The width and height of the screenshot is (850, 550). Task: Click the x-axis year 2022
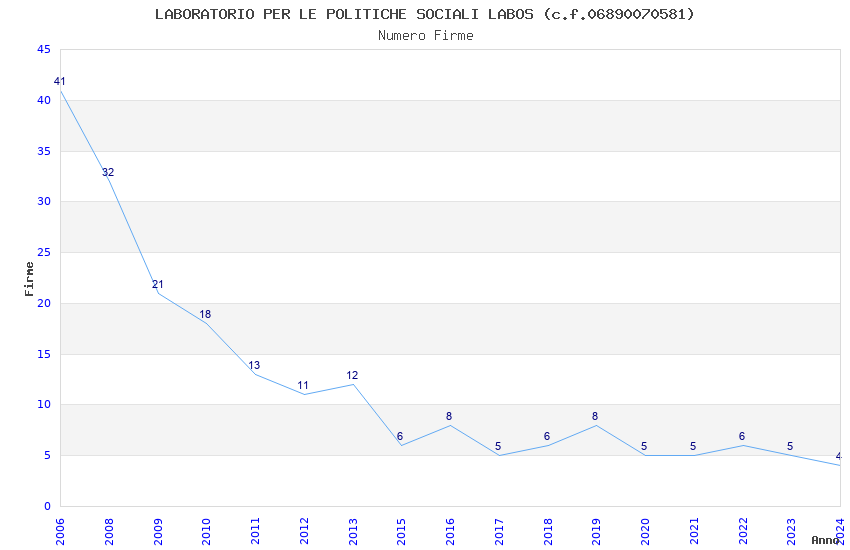743,531
